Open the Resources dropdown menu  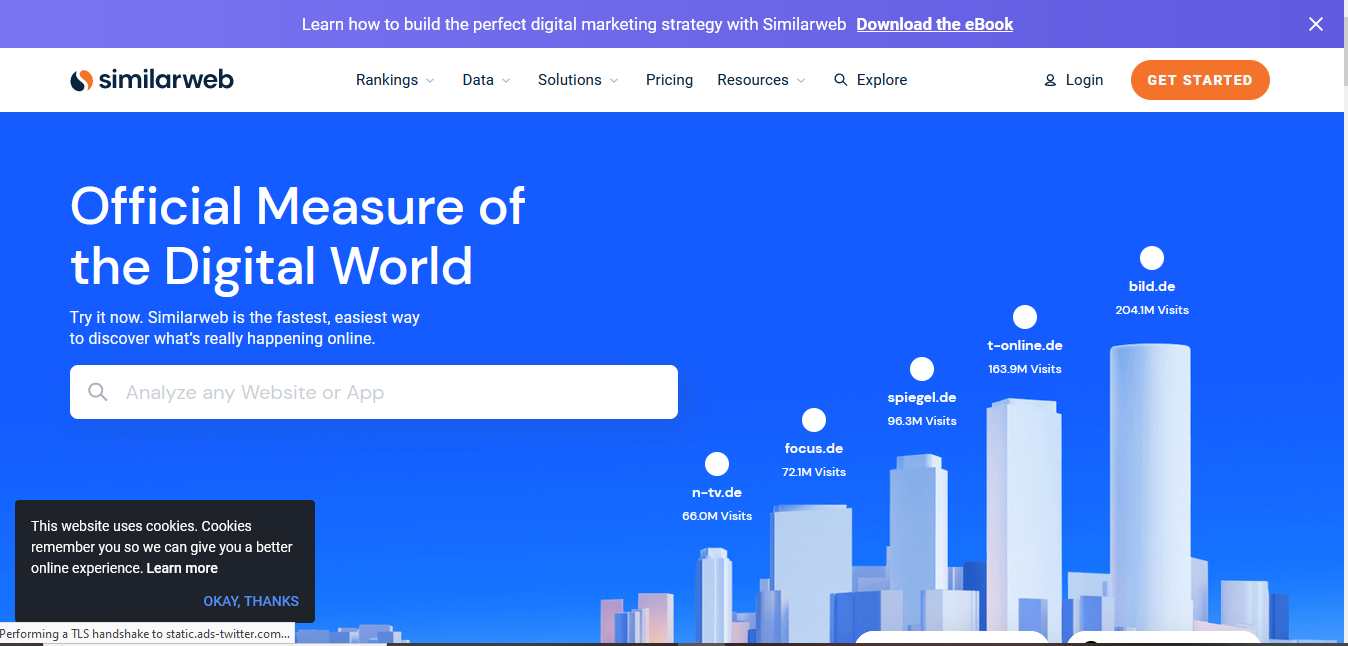click(x=761, y=80)
